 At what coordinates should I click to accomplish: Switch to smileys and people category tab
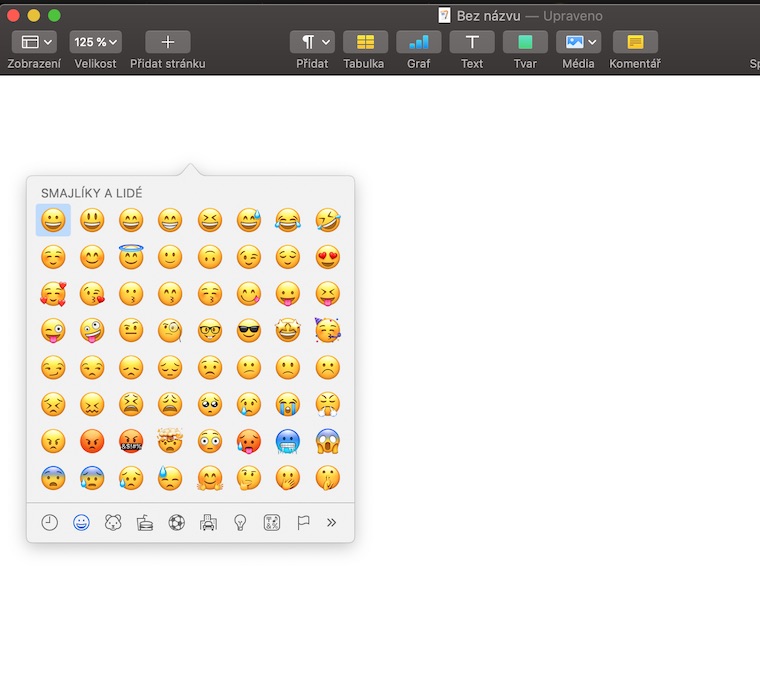[x=81, y=522]
